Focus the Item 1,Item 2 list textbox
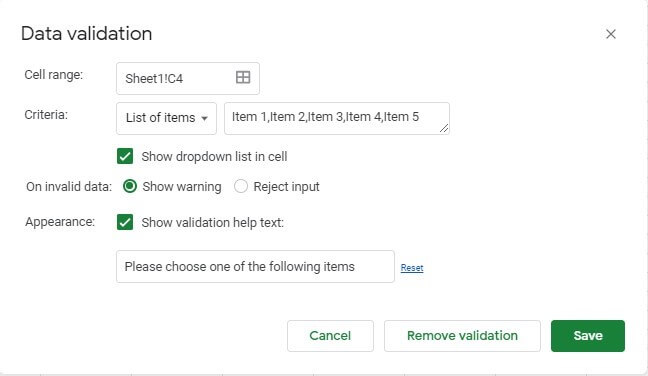 coord(337,118)
